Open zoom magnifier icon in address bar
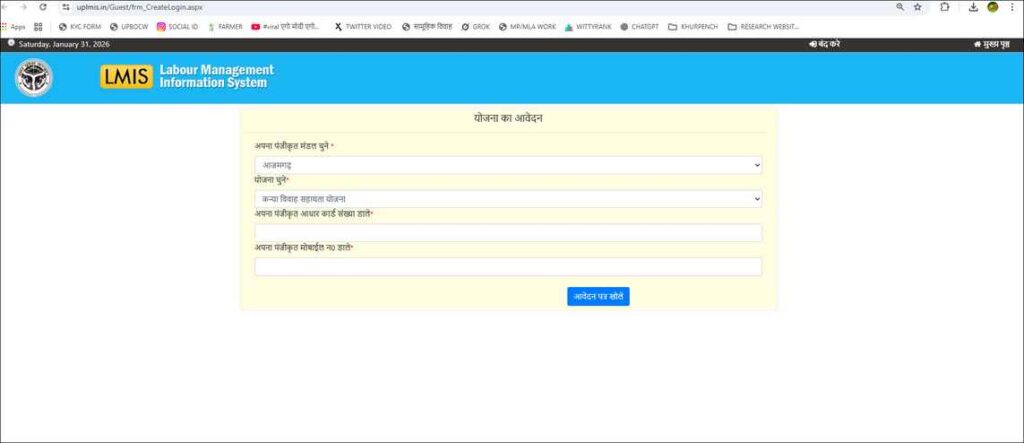 tap(901, 7)
